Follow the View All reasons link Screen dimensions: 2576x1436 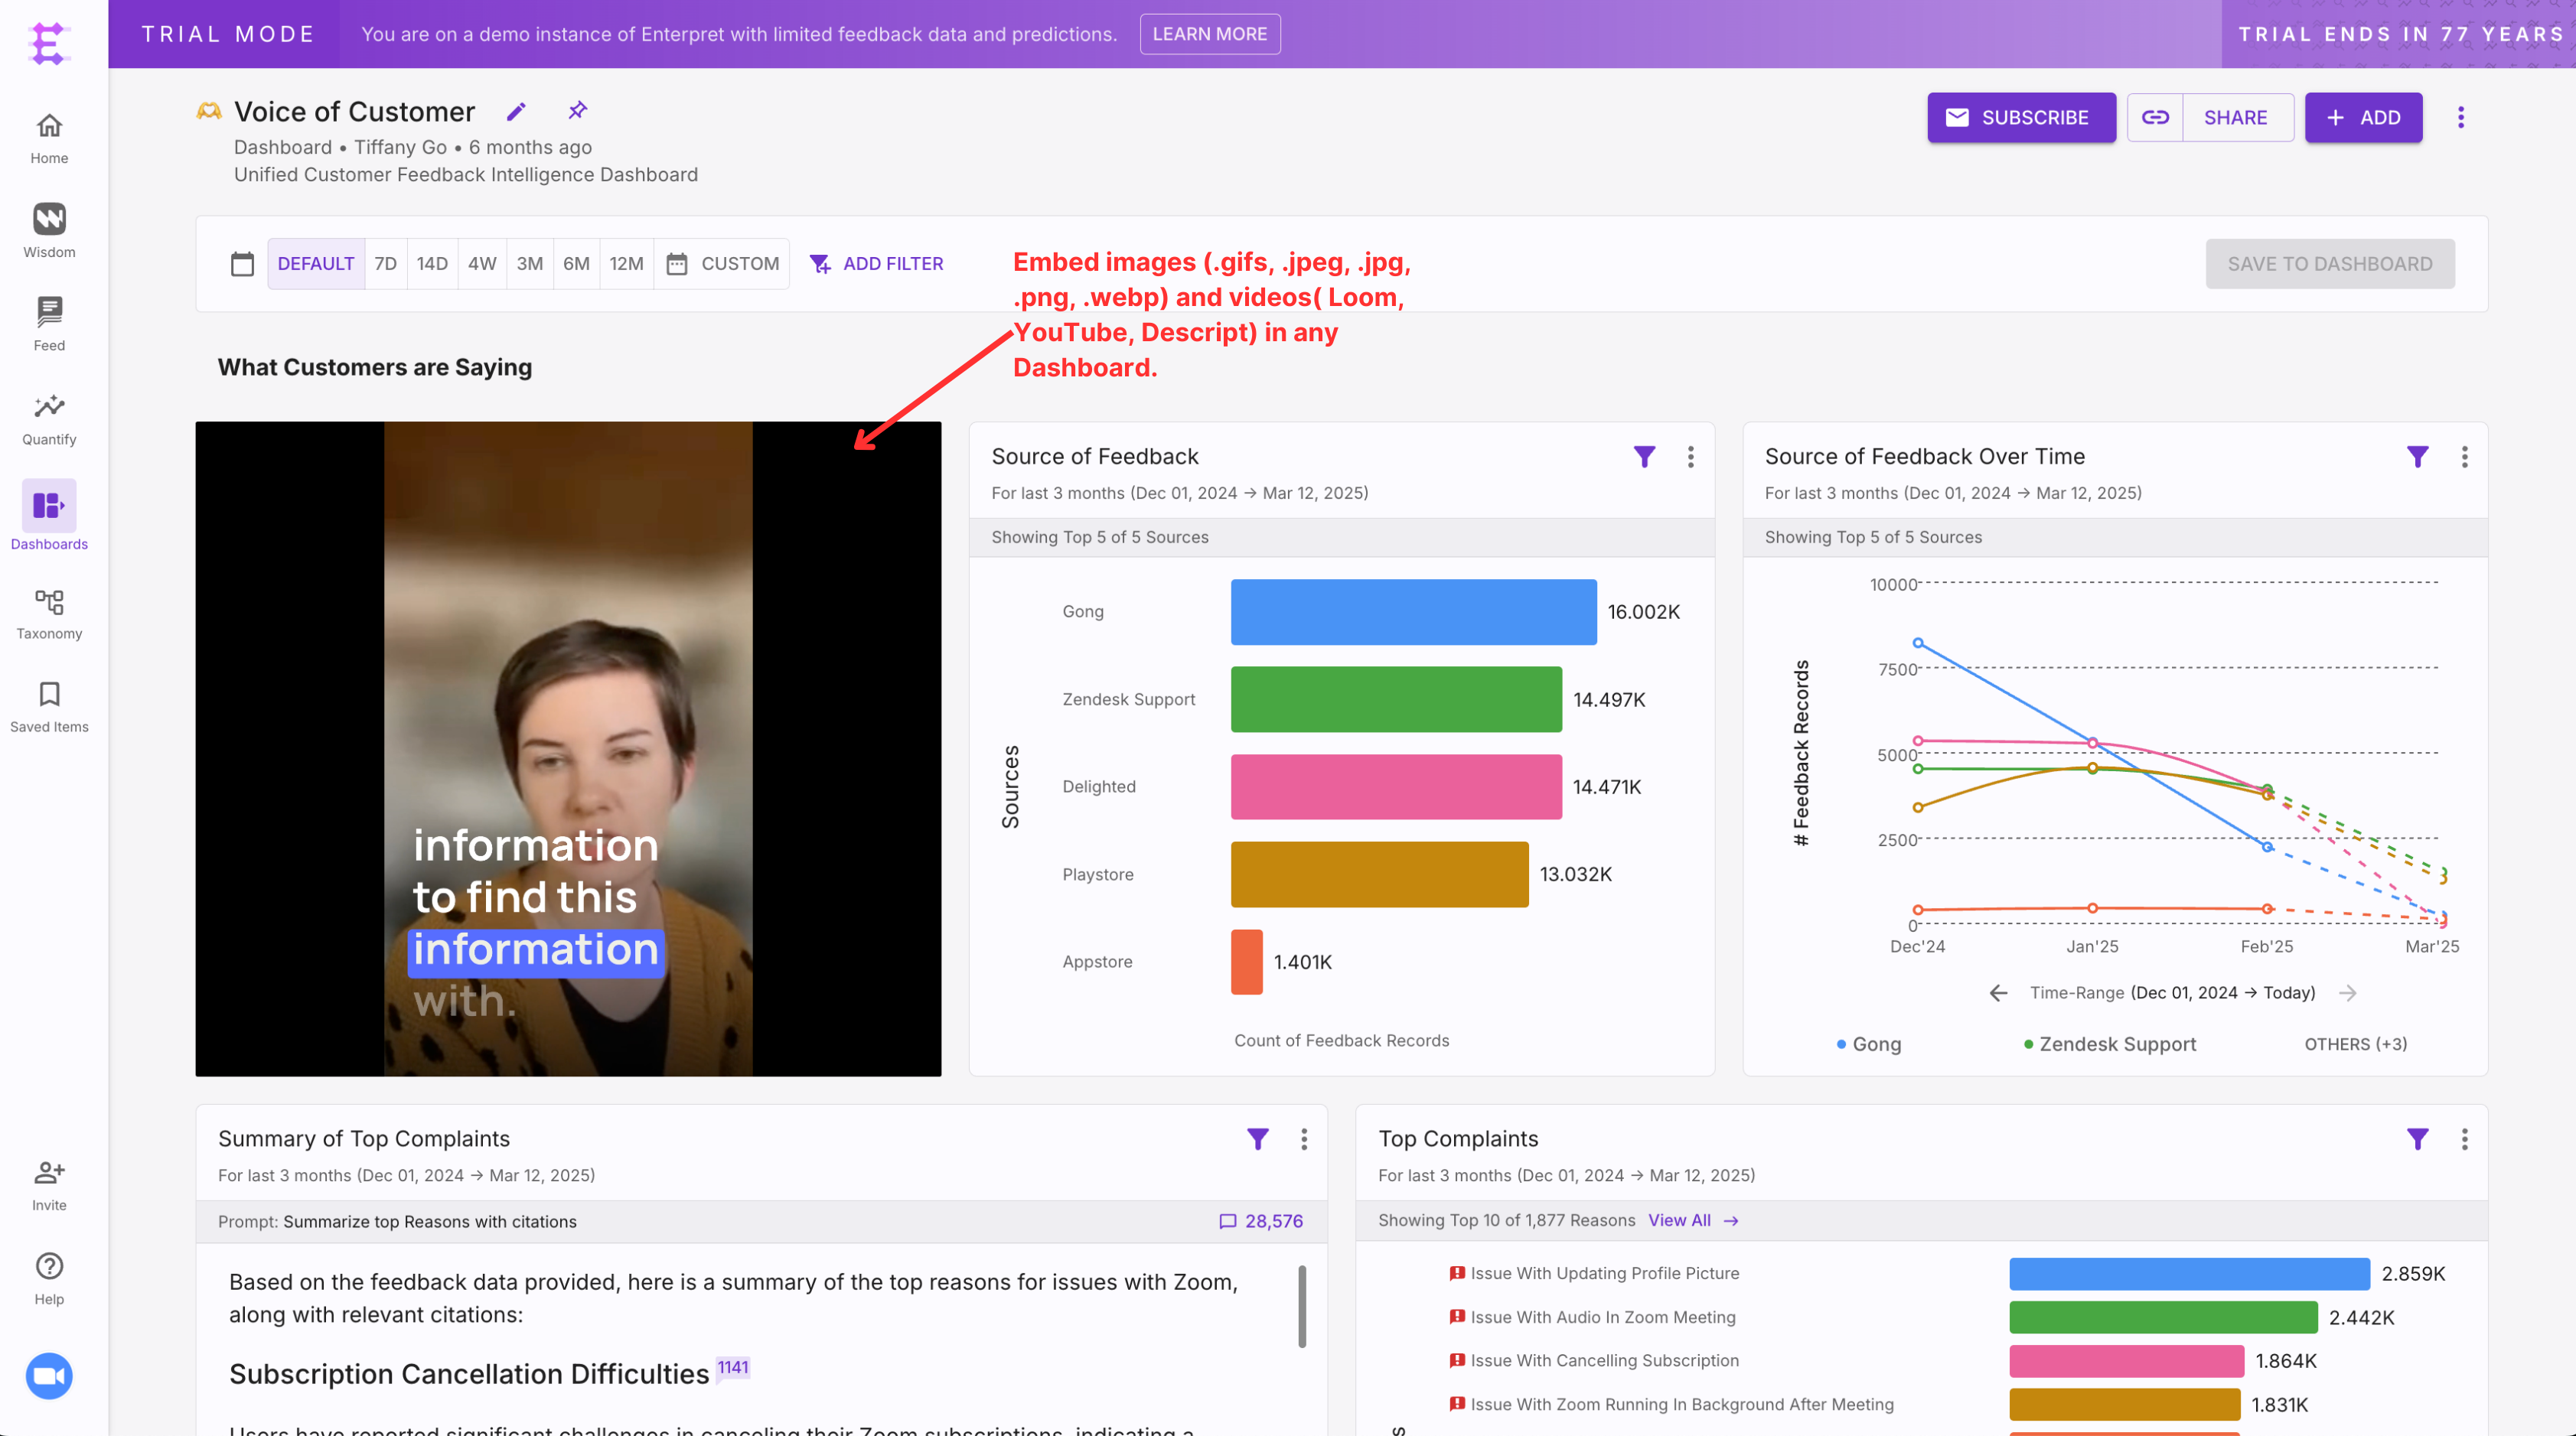pos(1692,1220)
